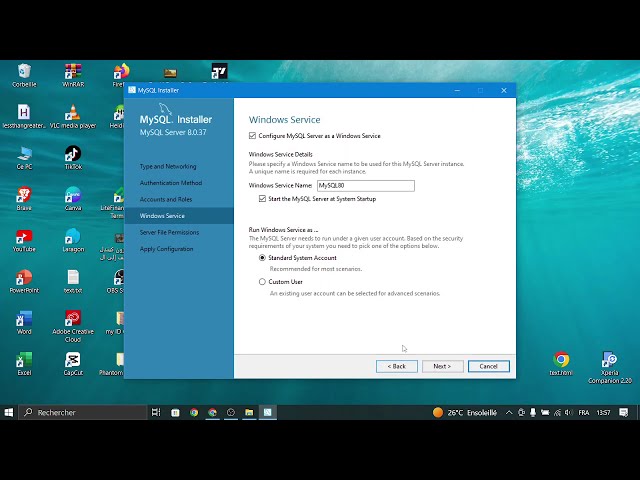The width and height of the screenshot is (640, 480).
Task: Click the microphone icon in system tray
Action: 533,413
